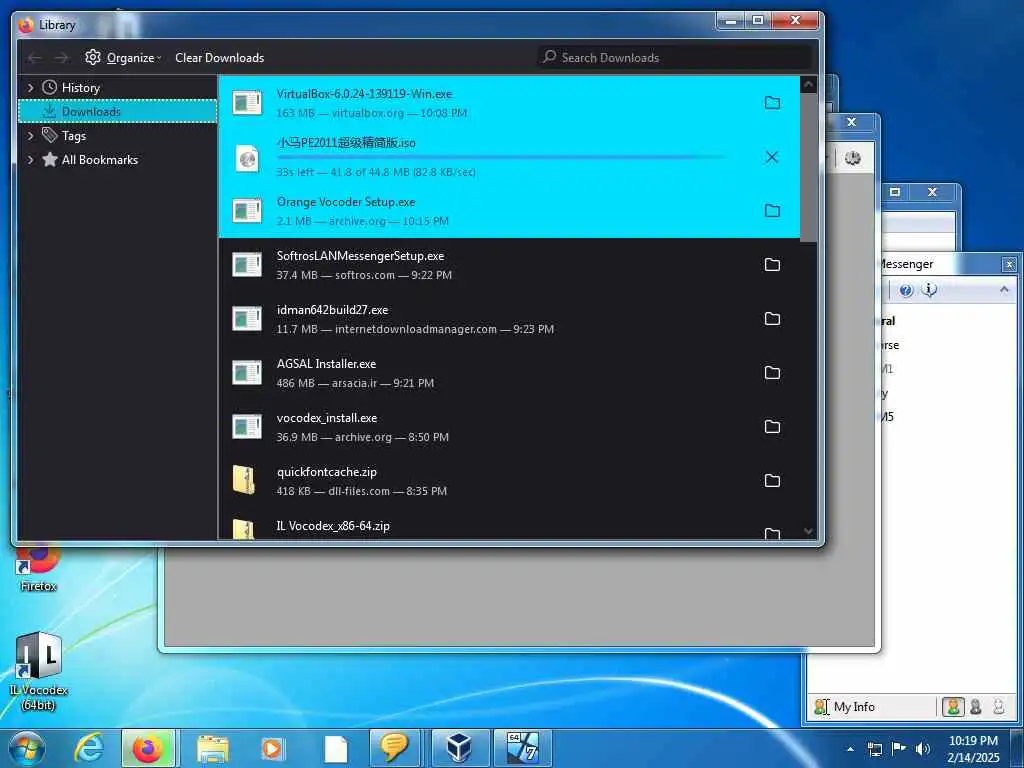This screenshot has width=1024, height=768.
Task: Click the iso disc file icon
Action: coord(247,157)
